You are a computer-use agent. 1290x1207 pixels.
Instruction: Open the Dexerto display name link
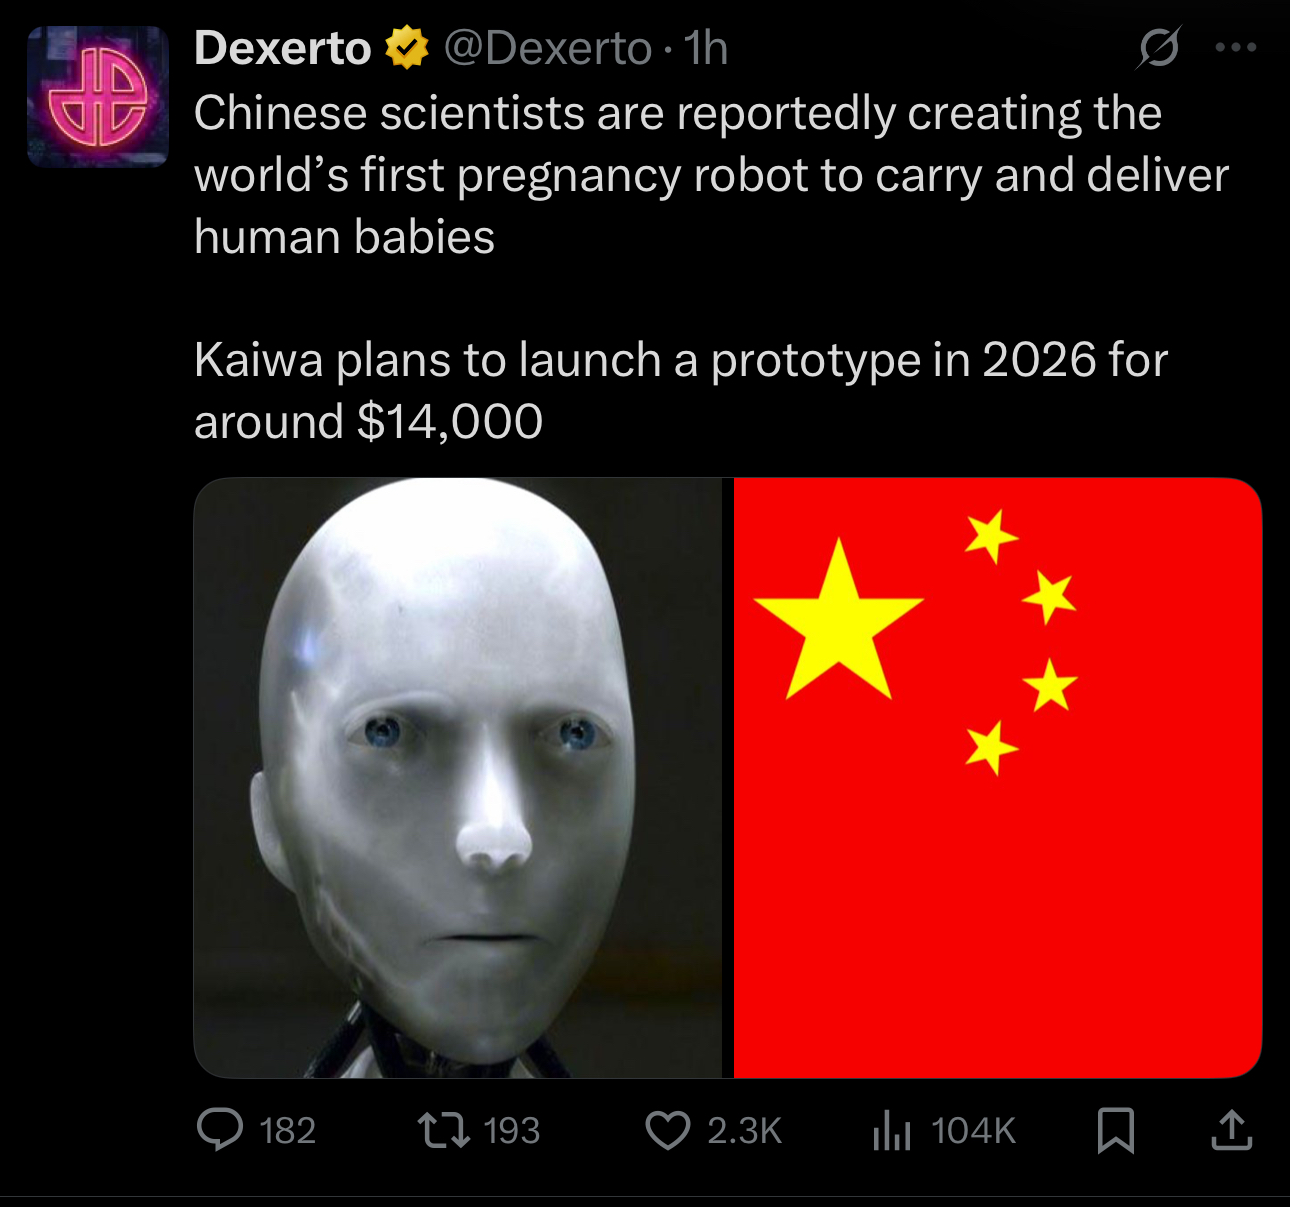coord(283,48)
